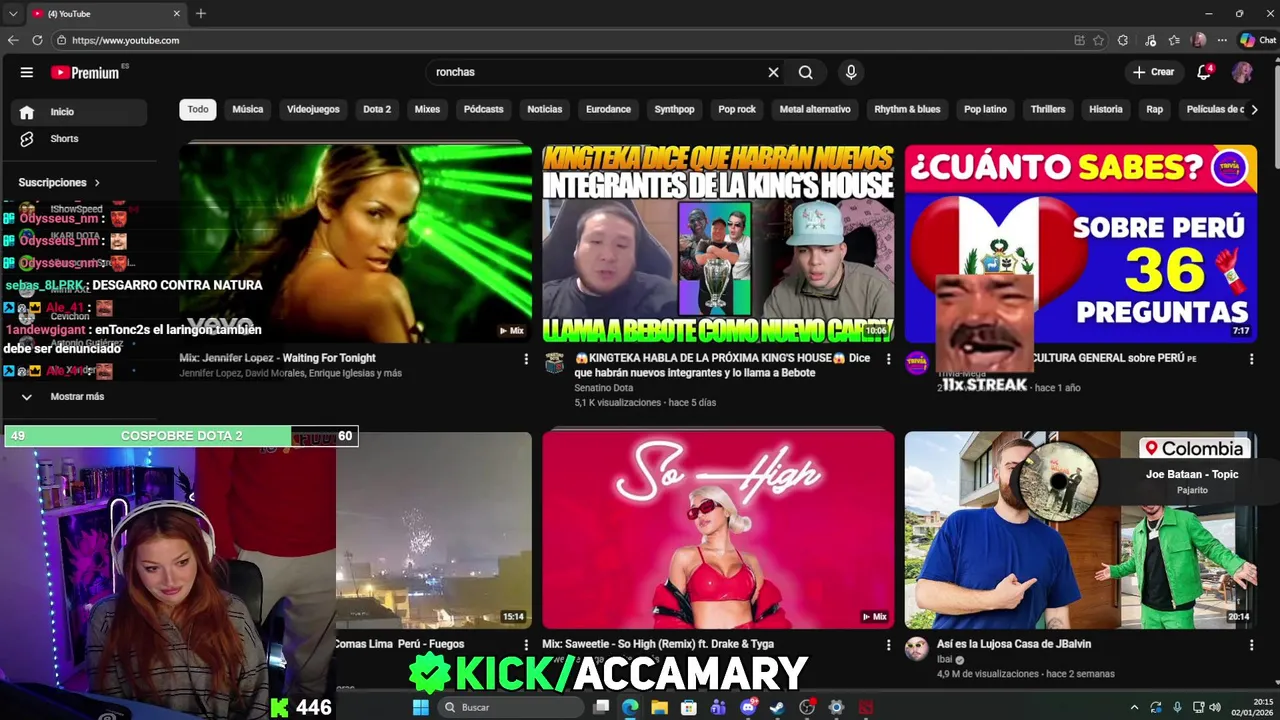This screenshot has height=720, width=1280.
Task: Select the Videojuegos filter chip
Action: pos(313,109)
